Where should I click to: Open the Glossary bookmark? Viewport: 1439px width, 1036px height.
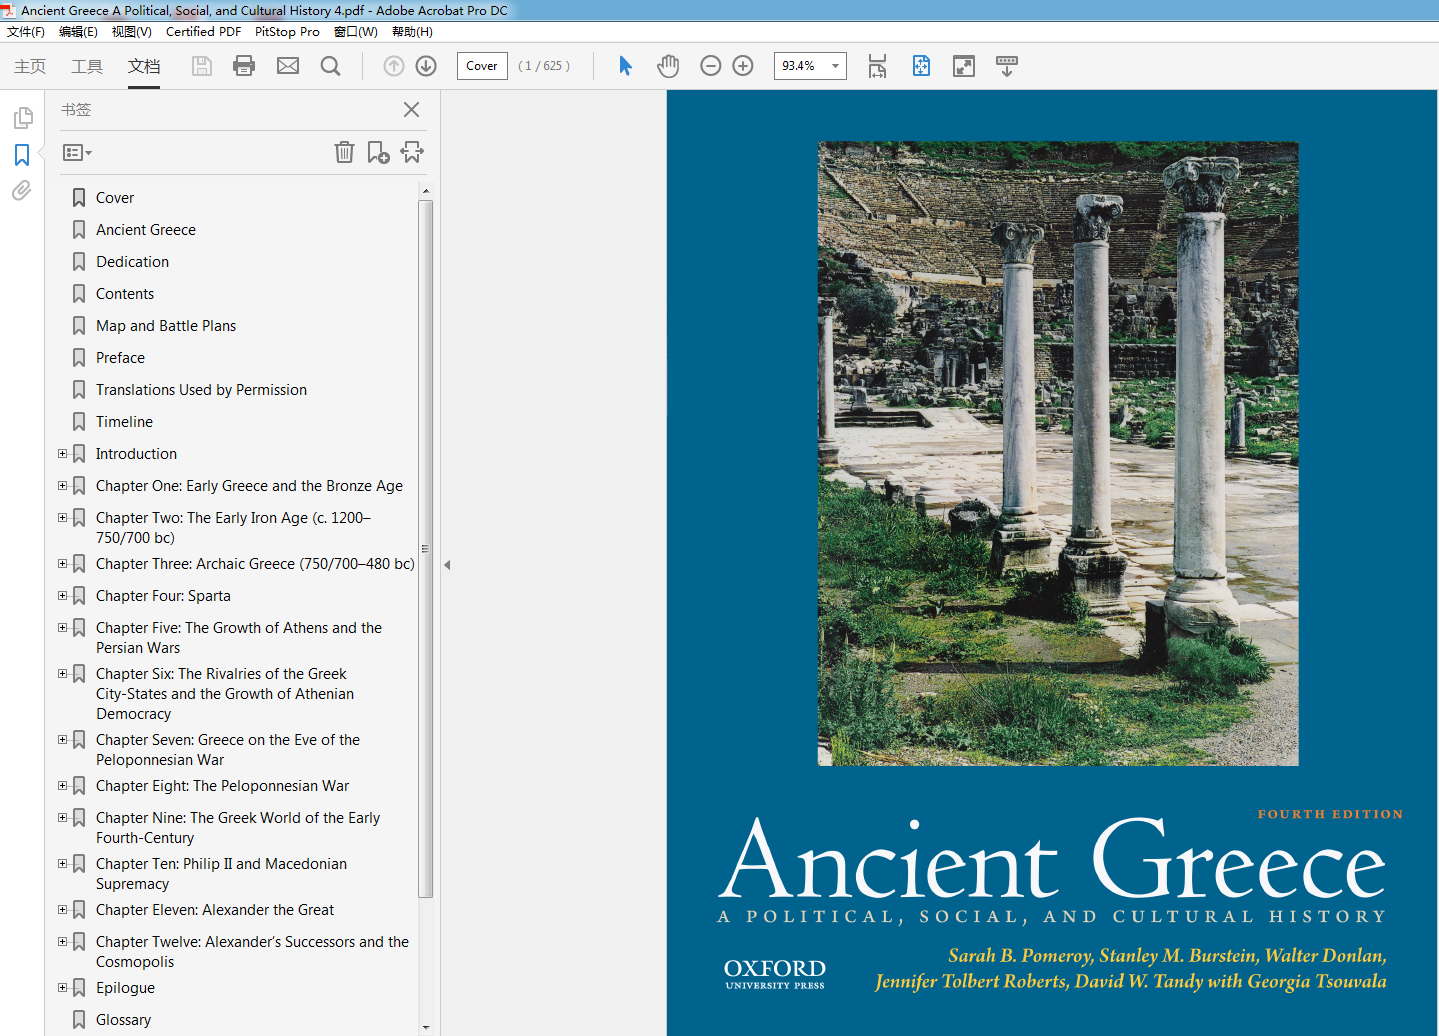[123, 1020]
